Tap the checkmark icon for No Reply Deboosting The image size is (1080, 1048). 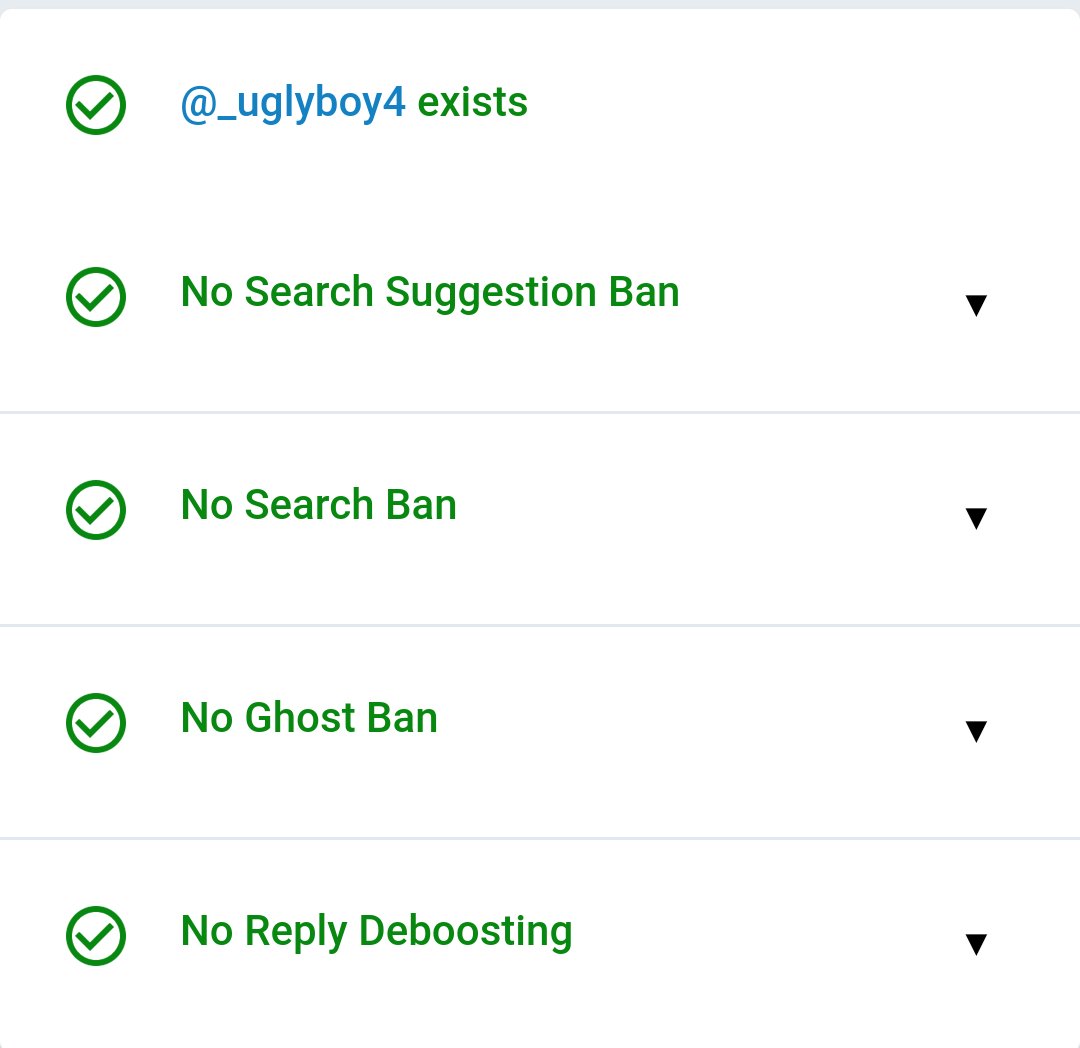pyautogui.click(x=96, y=936)
